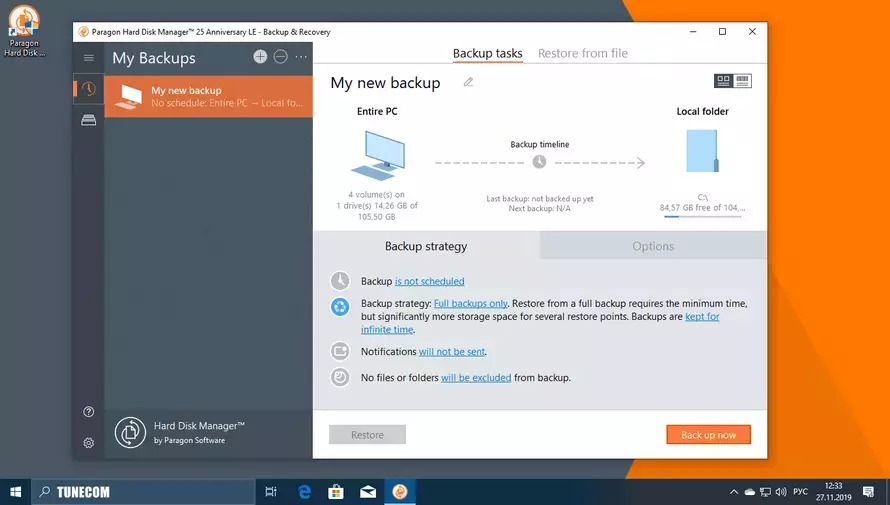The width and height of the screenshot is (890, 505).
Task: Open Mail app from taskbar
Action: (368, 491)
